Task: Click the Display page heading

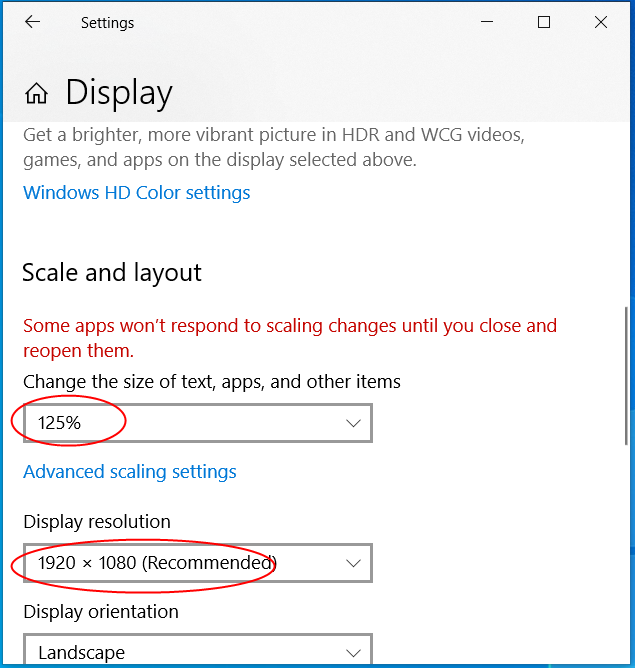Action: click(x=119, y=93)
